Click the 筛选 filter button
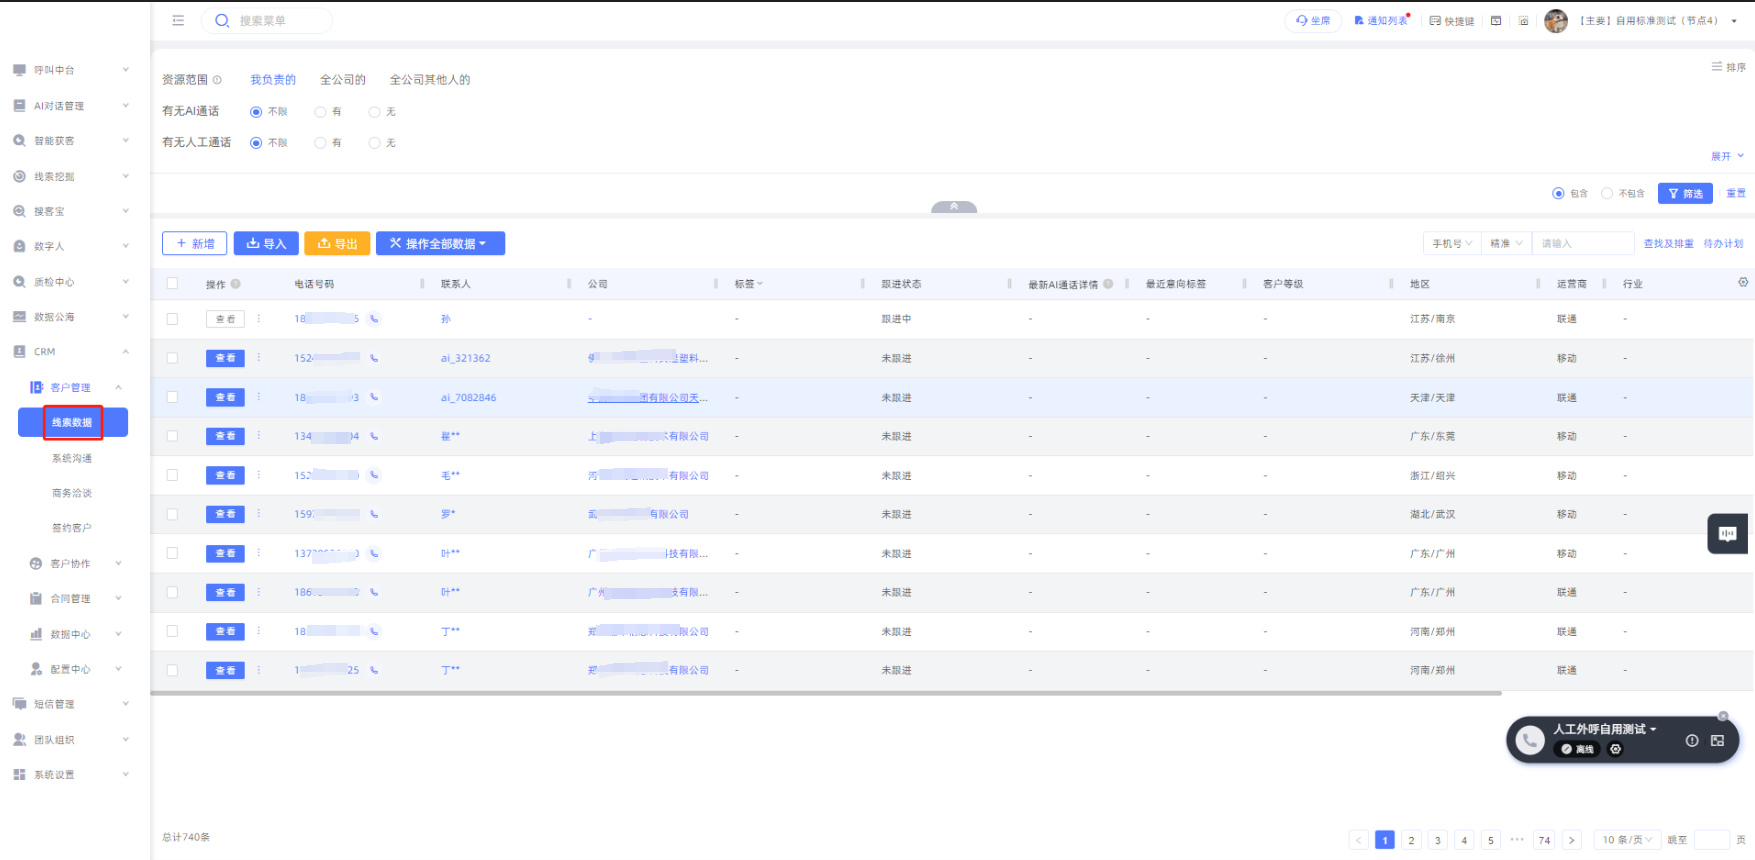1755x860 pixels. [x=1684, y=194]
